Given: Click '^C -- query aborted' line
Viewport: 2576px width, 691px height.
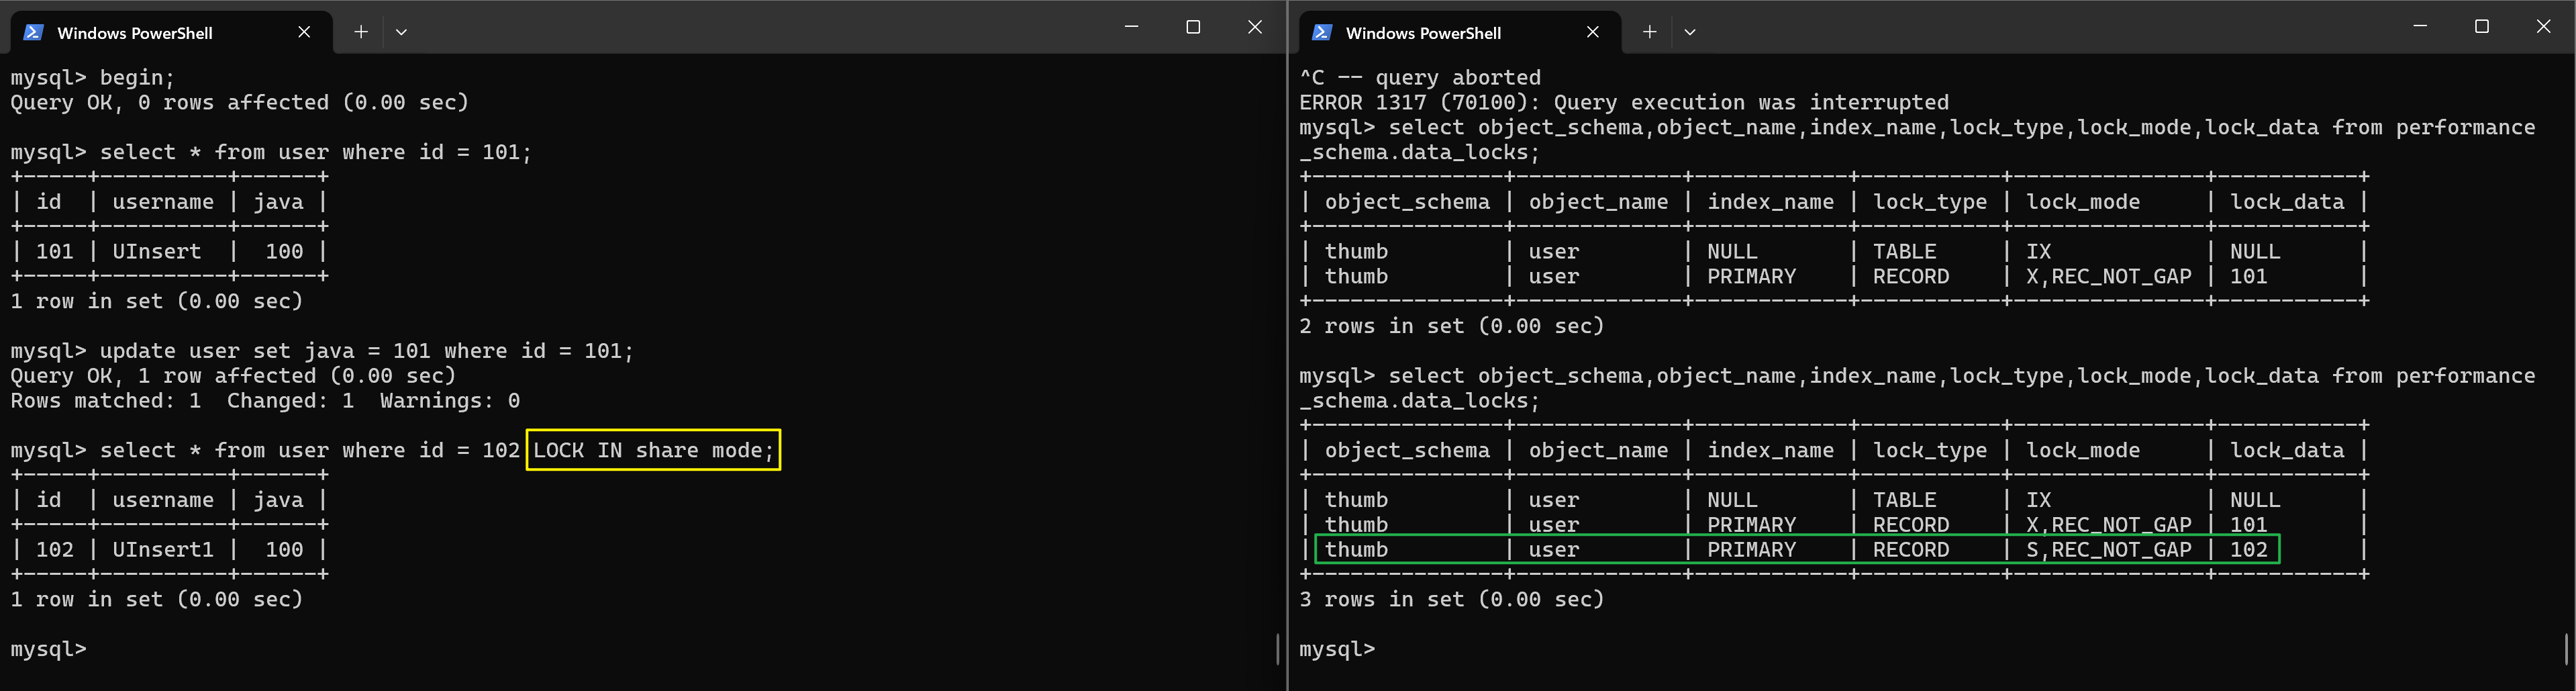Looking at the screenshot, I should [1420, 78].
